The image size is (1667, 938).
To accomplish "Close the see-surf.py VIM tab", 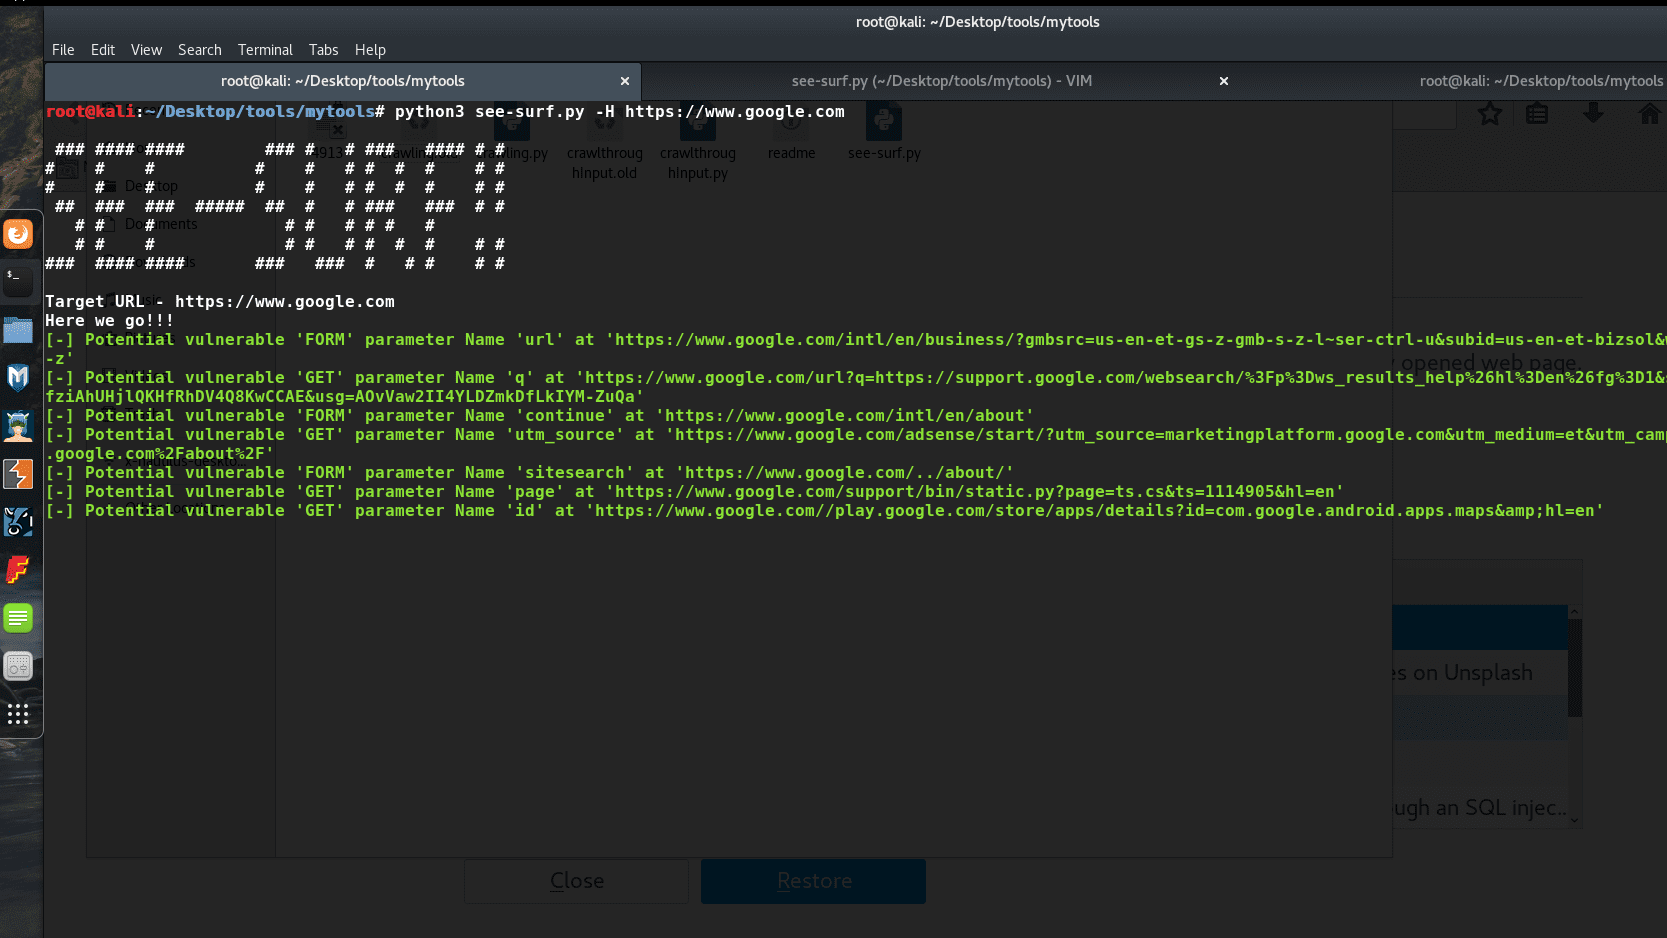I will click(1224, 81).
